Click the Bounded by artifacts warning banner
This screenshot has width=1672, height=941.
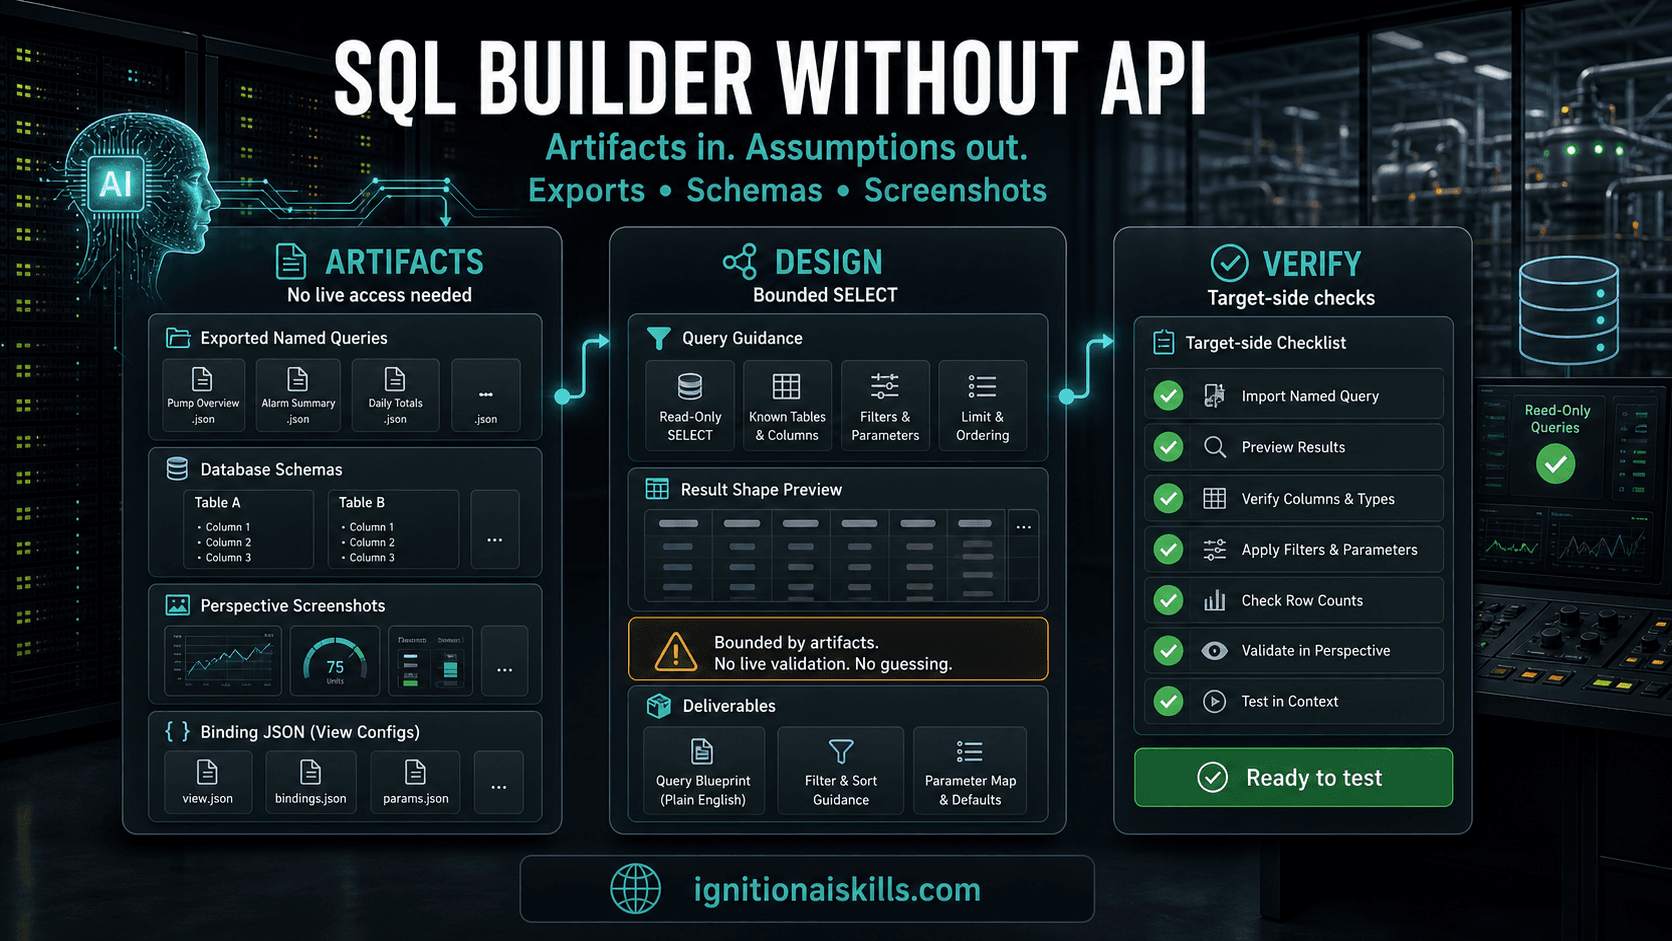[x=838, y=649]
